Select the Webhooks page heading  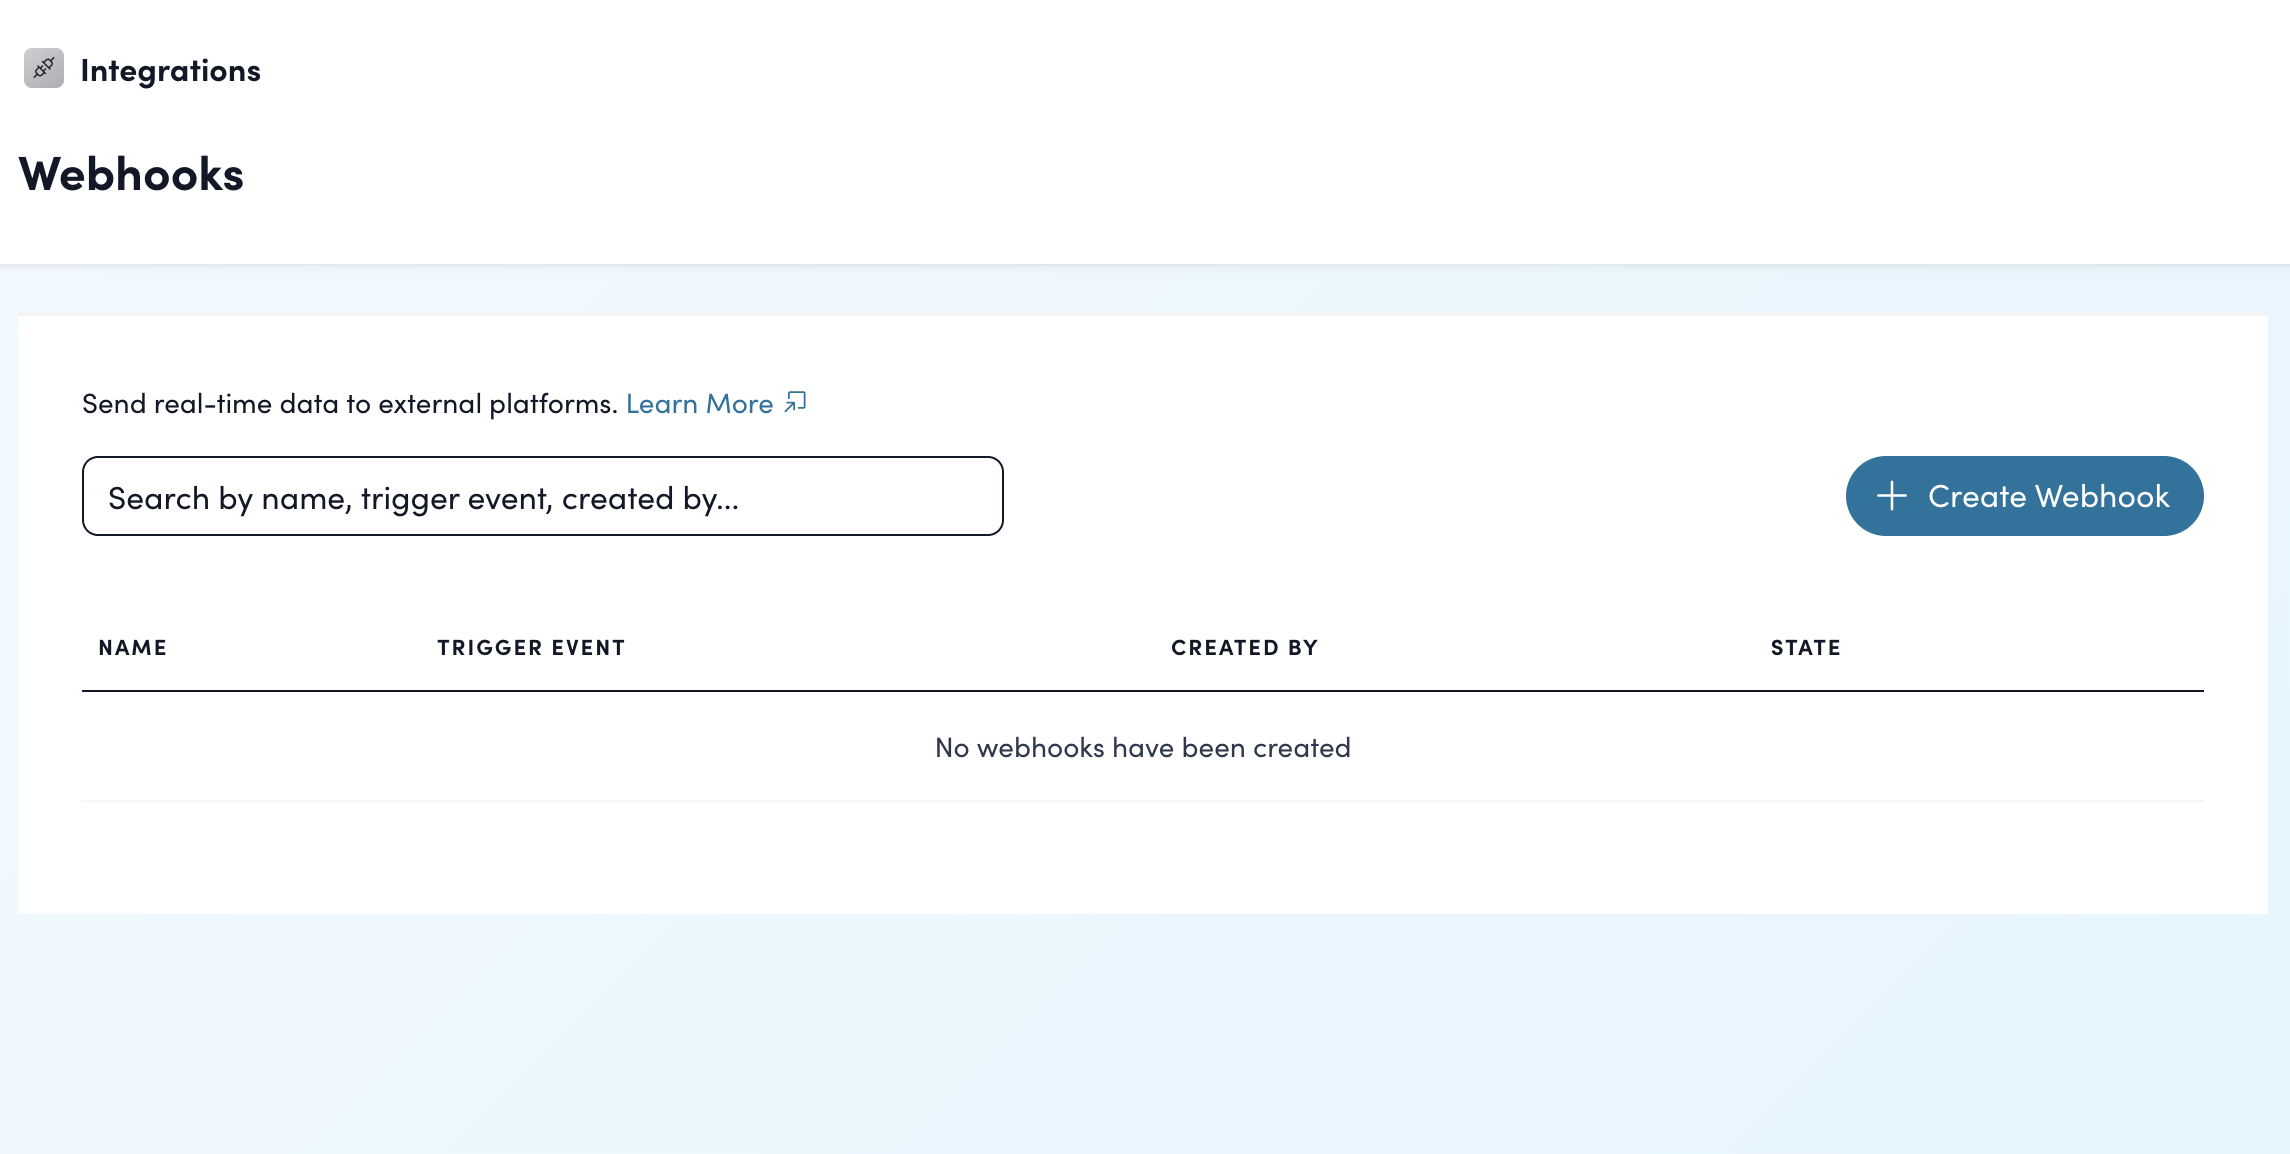(131, 172)
